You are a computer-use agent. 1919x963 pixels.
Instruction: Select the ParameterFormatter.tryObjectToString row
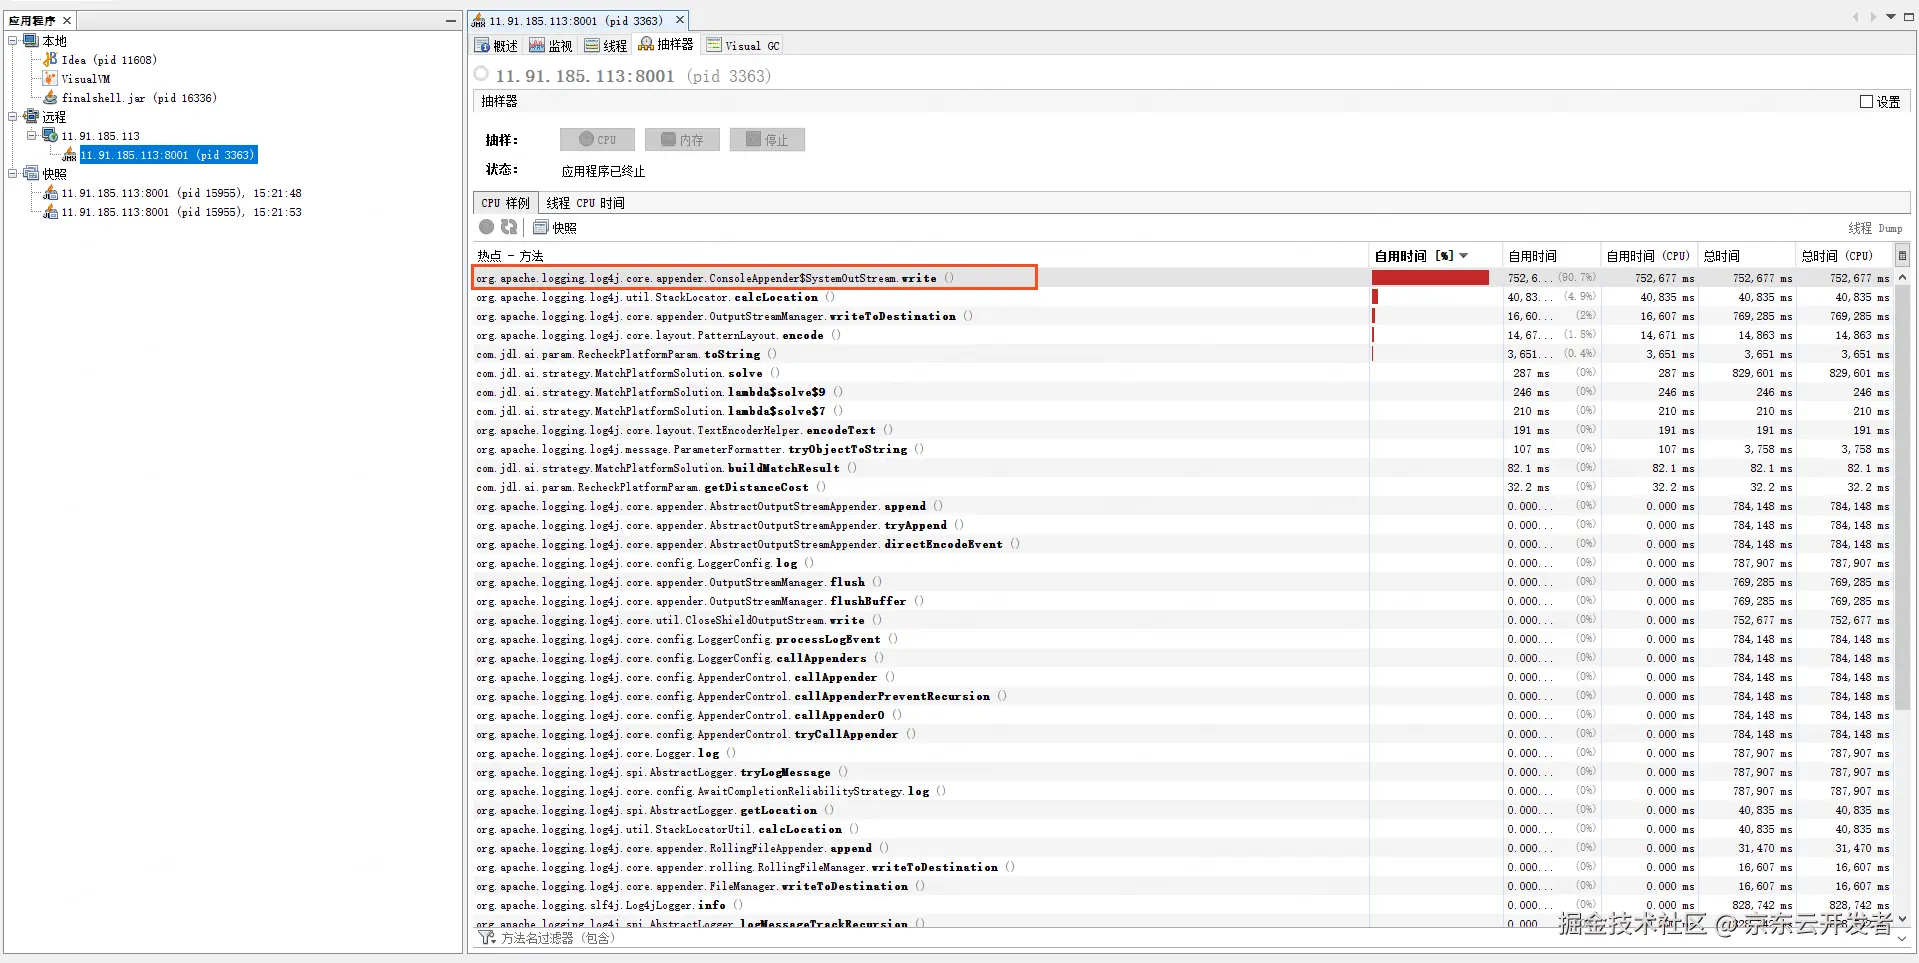[1183, 449]
